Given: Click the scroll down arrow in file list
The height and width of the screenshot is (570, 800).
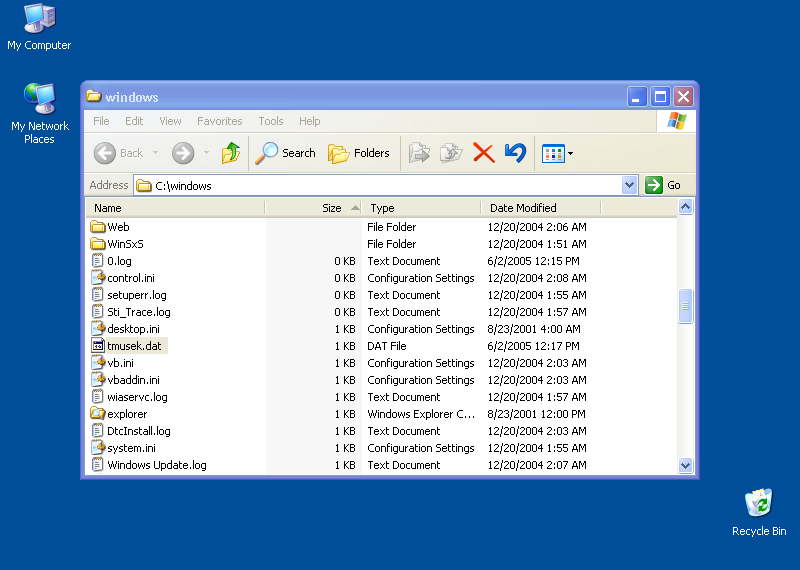Looking at the screenshot, I should pos(685,465).
